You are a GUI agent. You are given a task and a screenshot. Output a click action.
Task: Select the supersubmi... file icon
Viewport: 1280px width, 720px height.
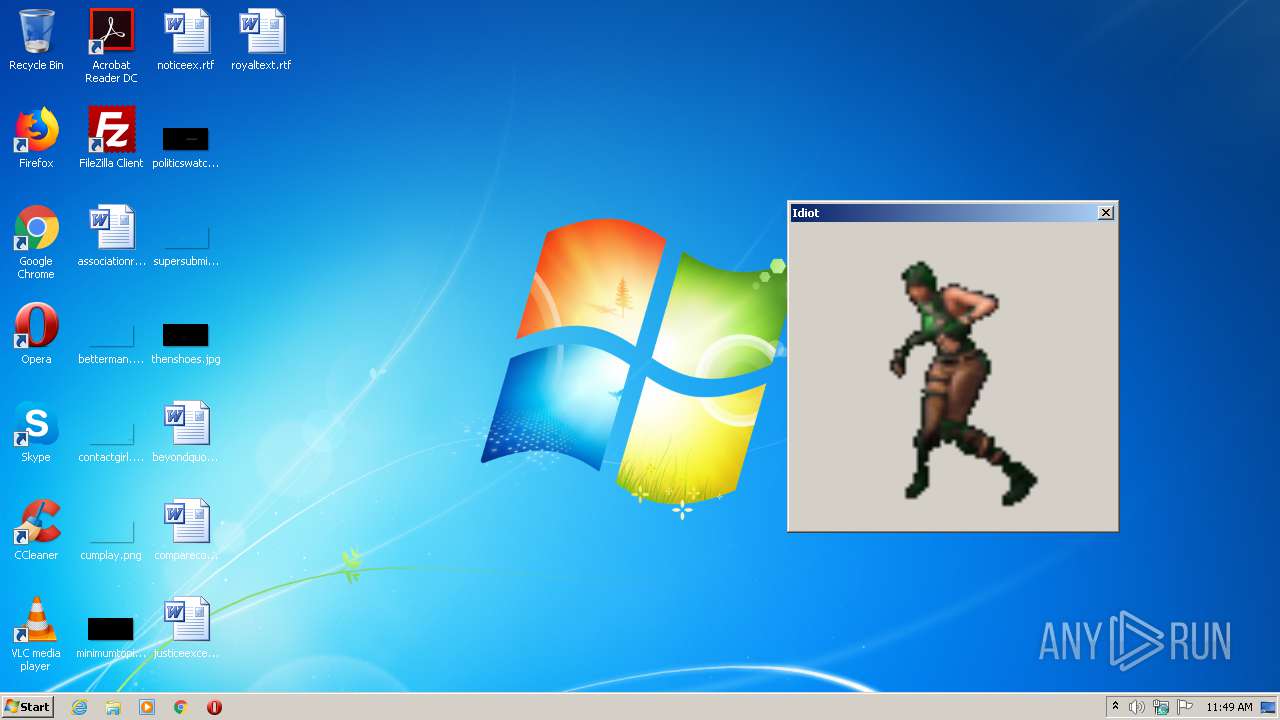(186, 246)
